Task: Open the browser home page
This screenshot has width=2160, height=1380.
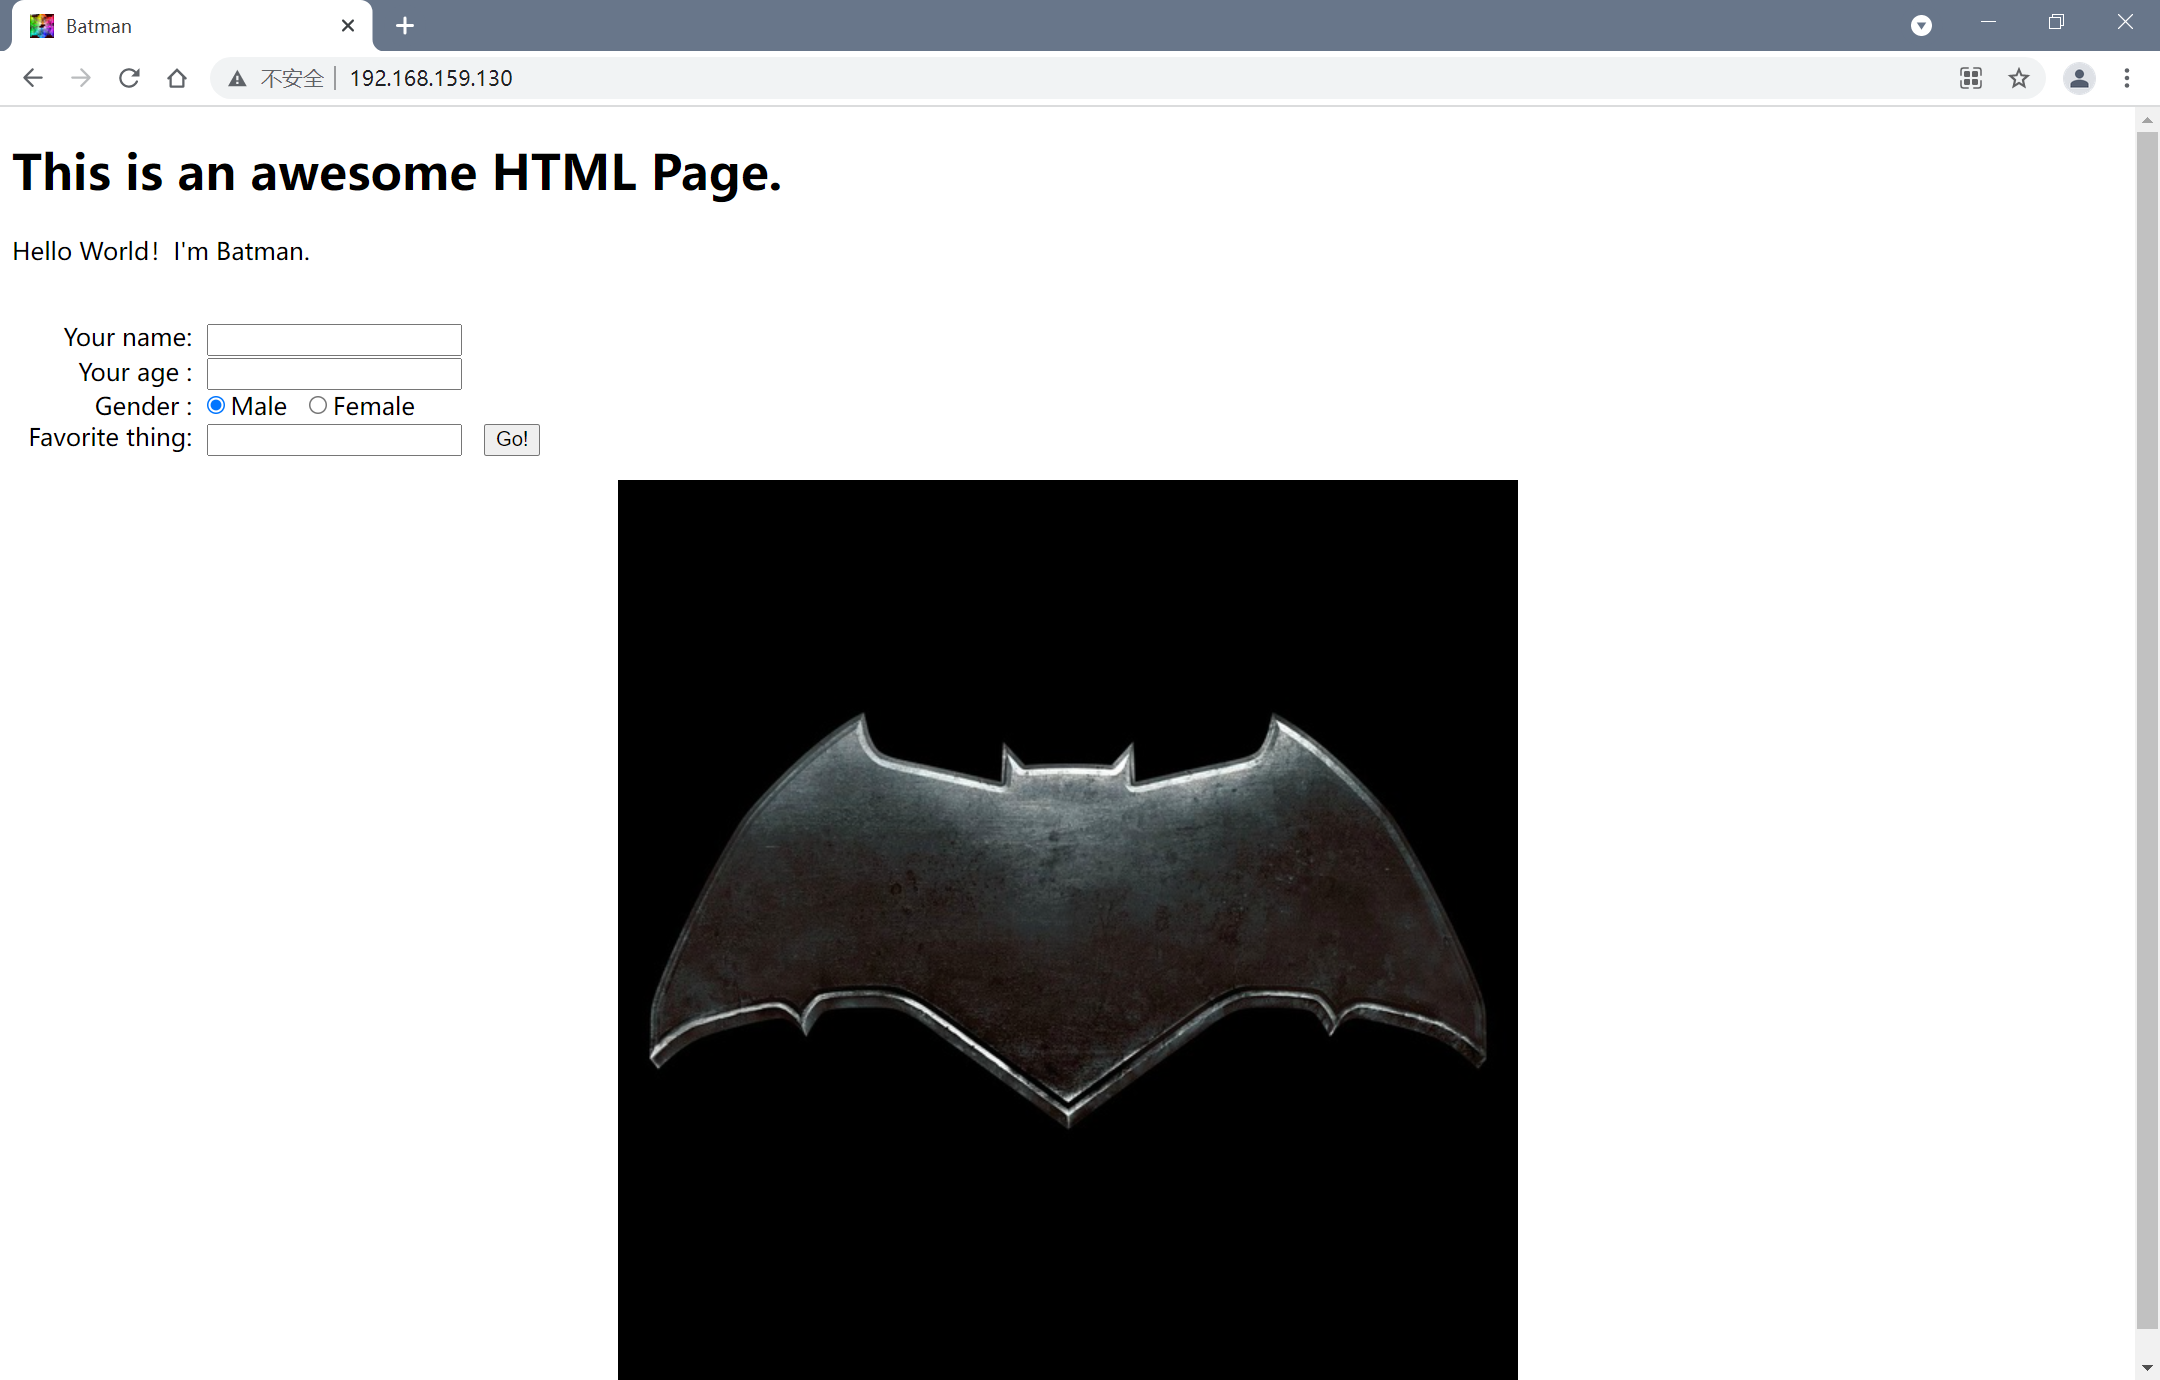Action: tap(177, 78)
